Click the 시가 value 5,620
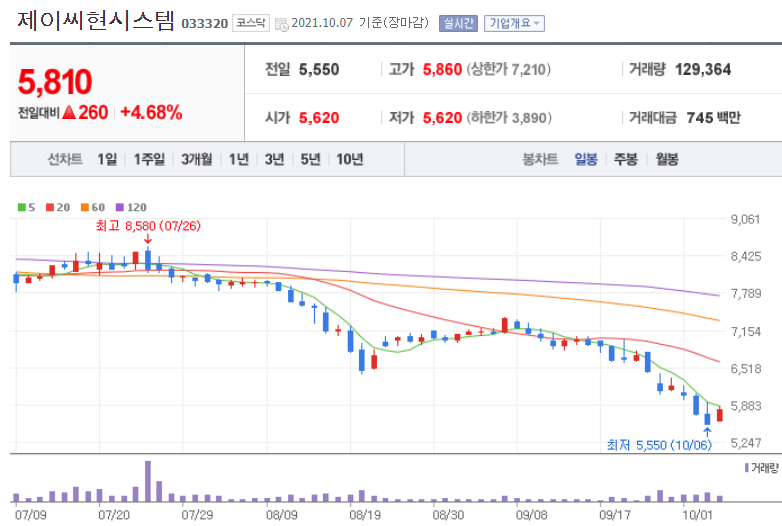Image resolution: width=782 pixels, height=526 pixels. tap(319, 118)
